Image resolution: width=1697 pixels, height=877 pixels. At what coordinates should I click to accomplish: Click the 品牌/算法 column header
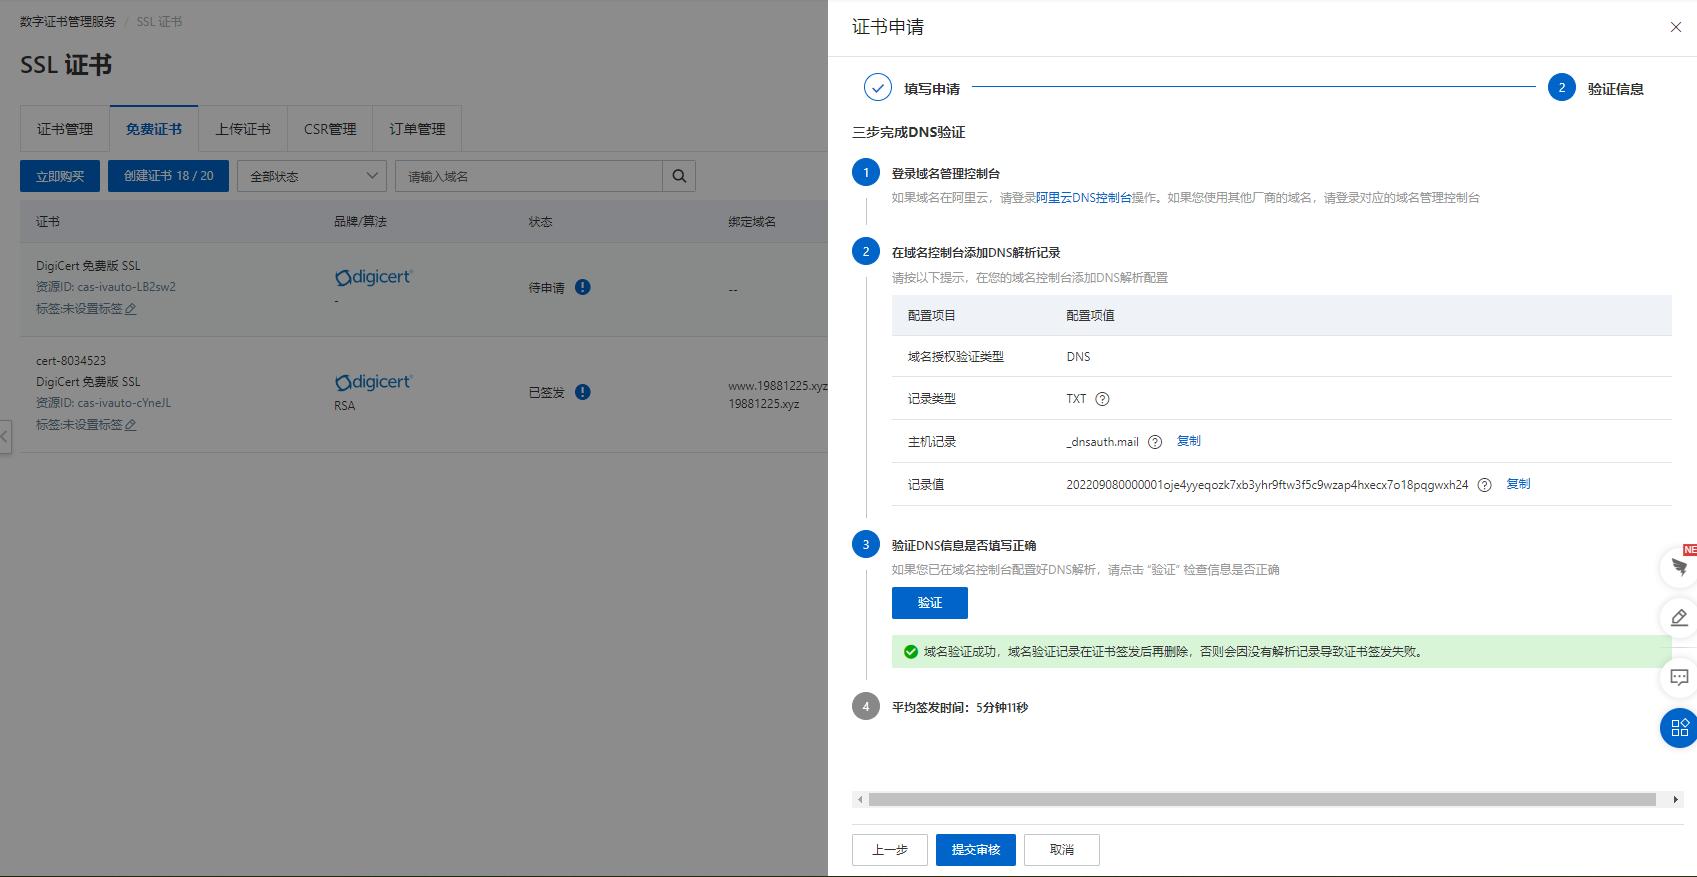point(360,222)
